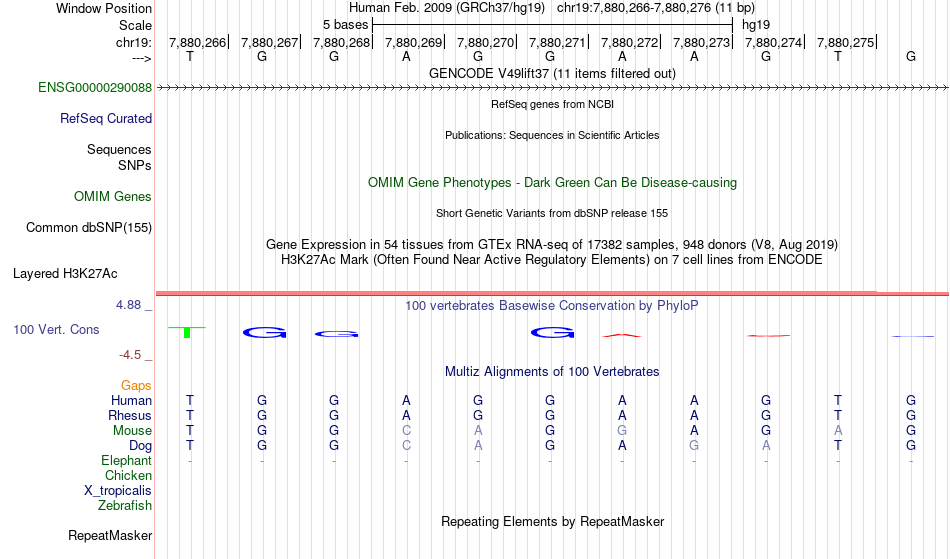Click the ---> sequence direction arrow label
This screenshot has width=950, height=559.
point(142,59)
